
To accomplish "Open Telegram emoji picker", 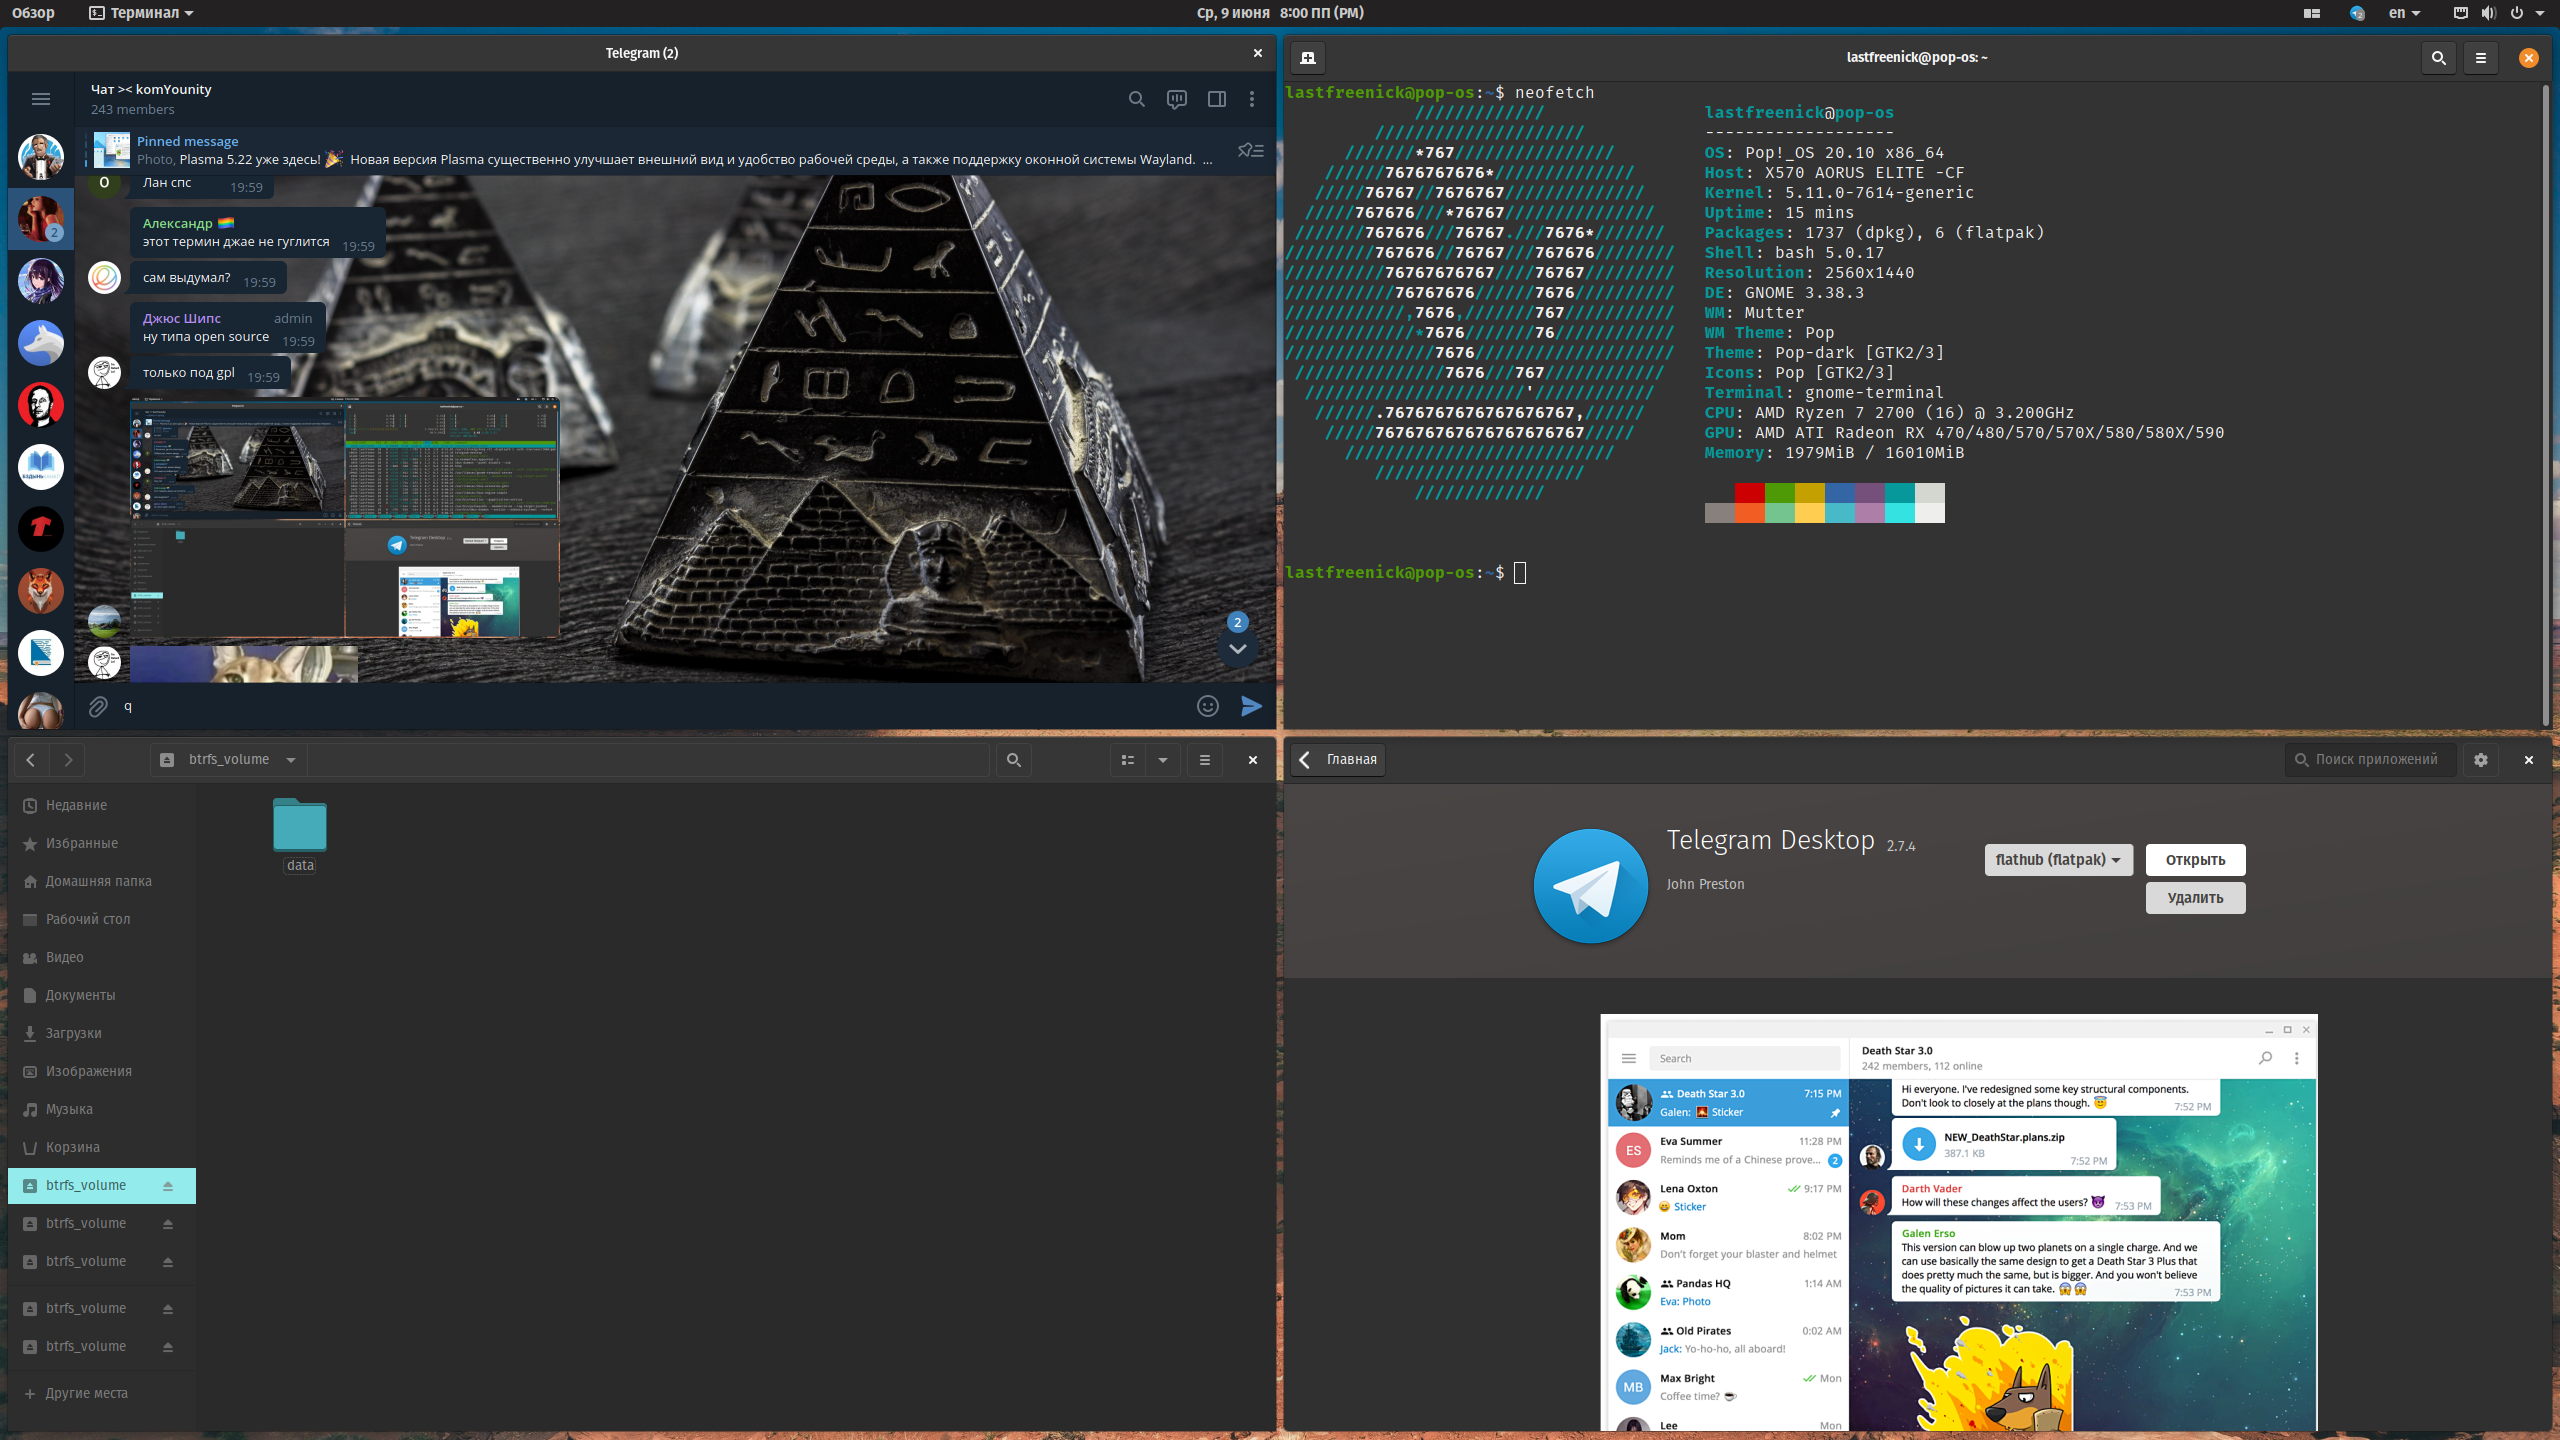I will 1208,706.
